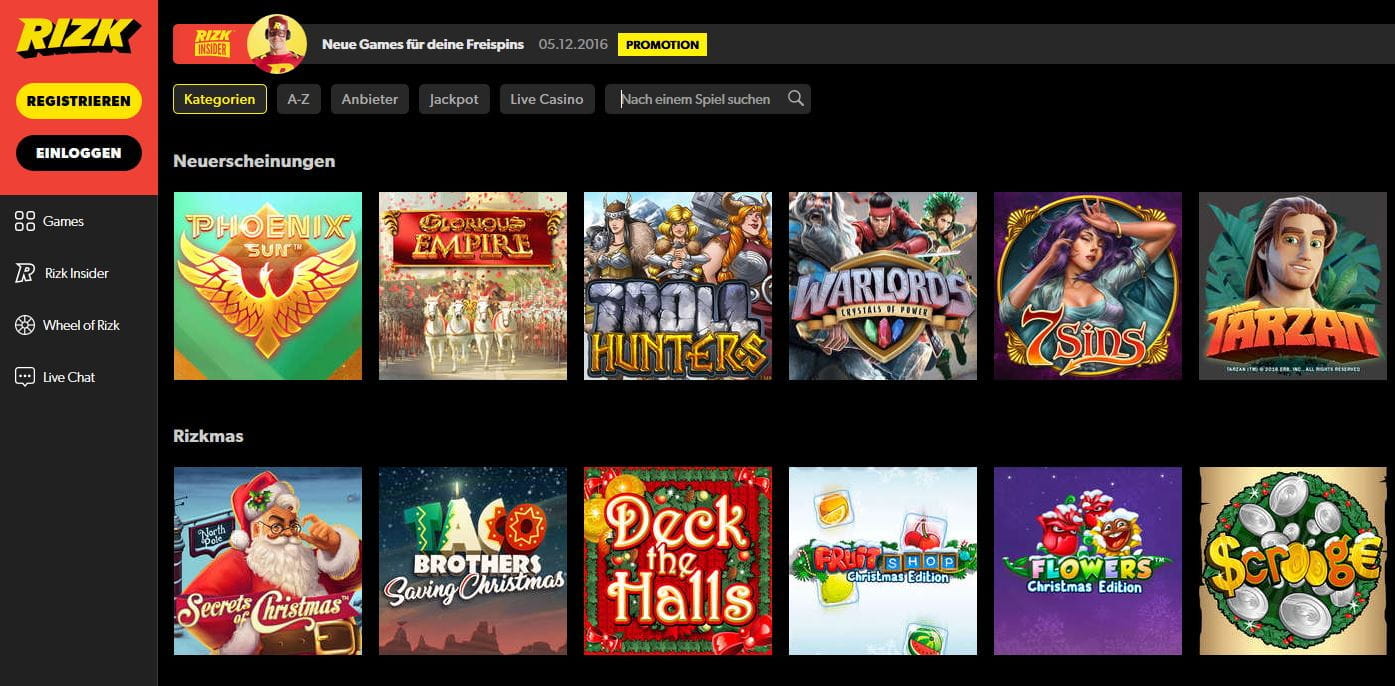Click the yellow Promotion label
The image size is (1395, 686).
[662, 44]
